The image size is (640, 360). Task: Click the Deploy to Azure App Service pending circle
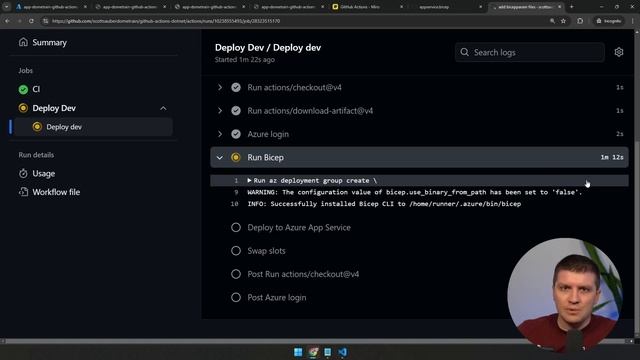[236, 227]
